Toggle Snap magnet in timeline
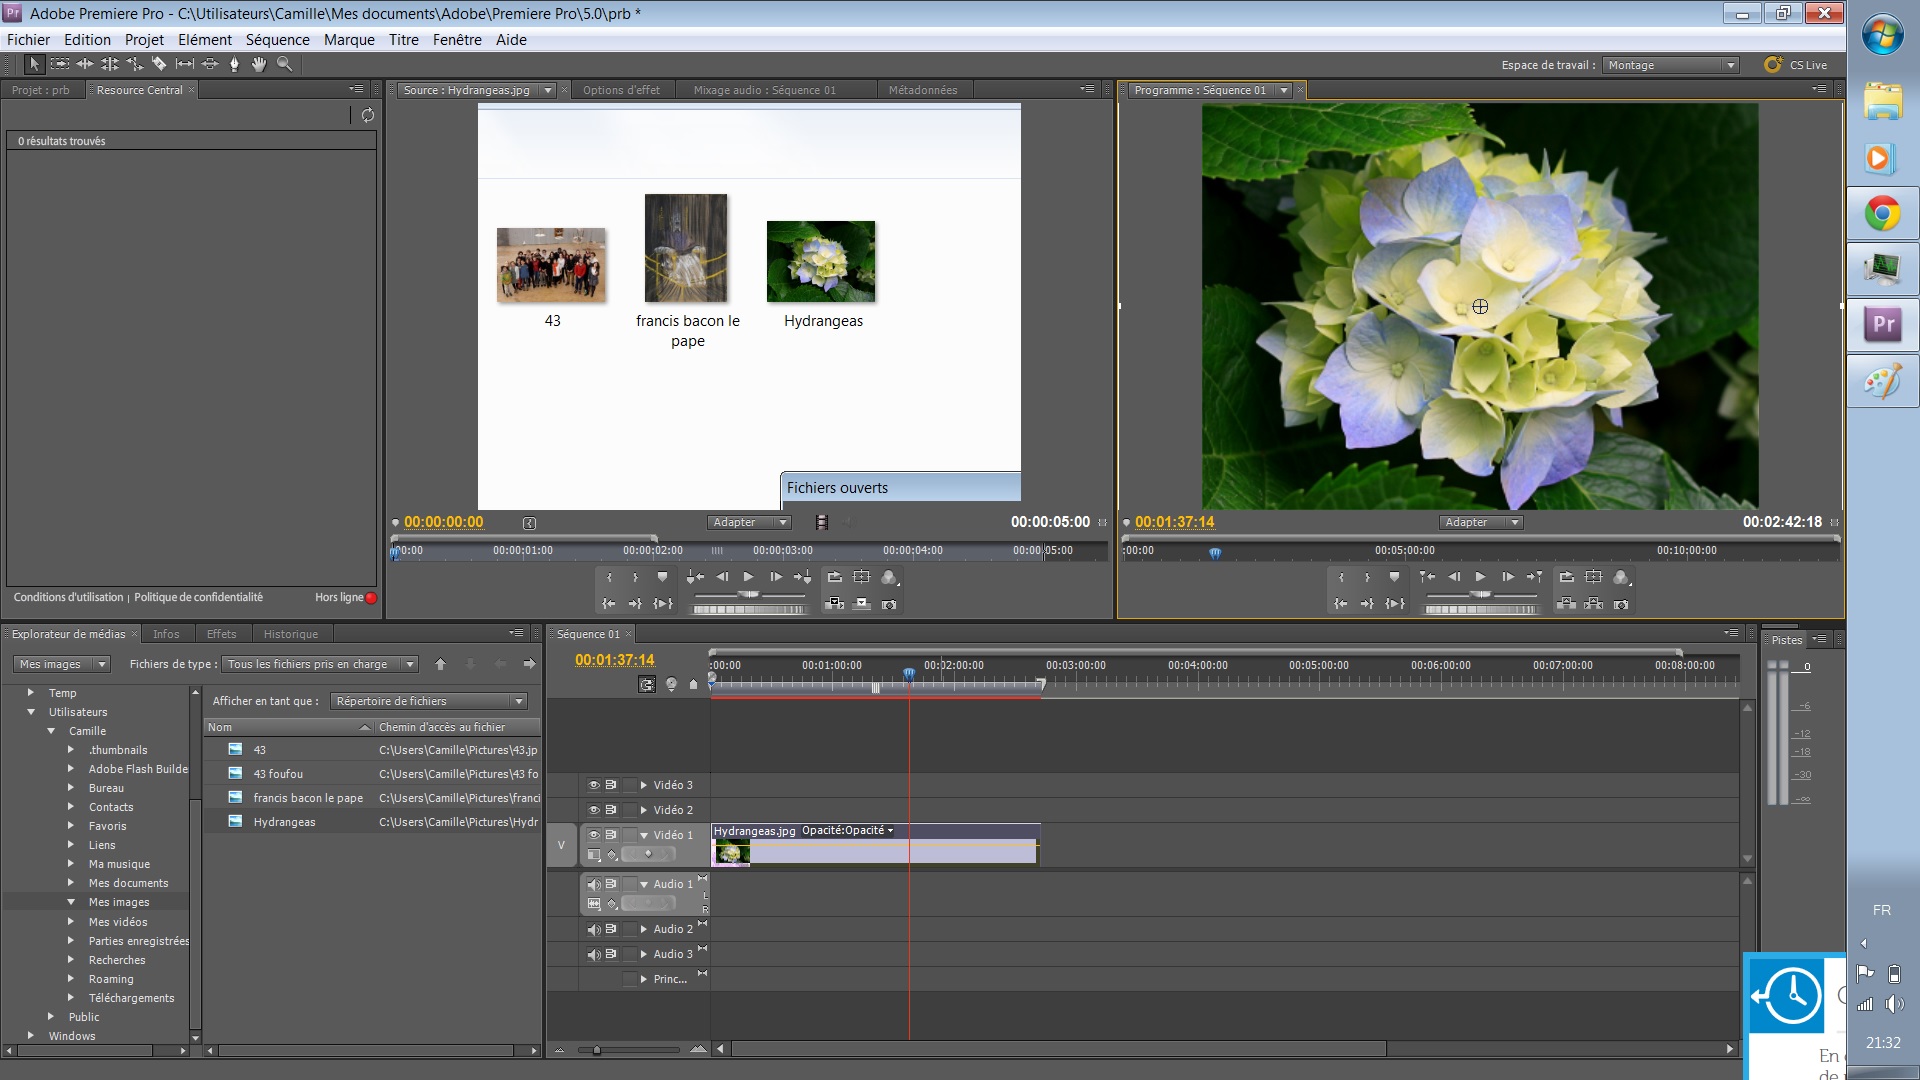Image resolution: width=1920 pixels, height=1080 pixels. click(647, 685)
